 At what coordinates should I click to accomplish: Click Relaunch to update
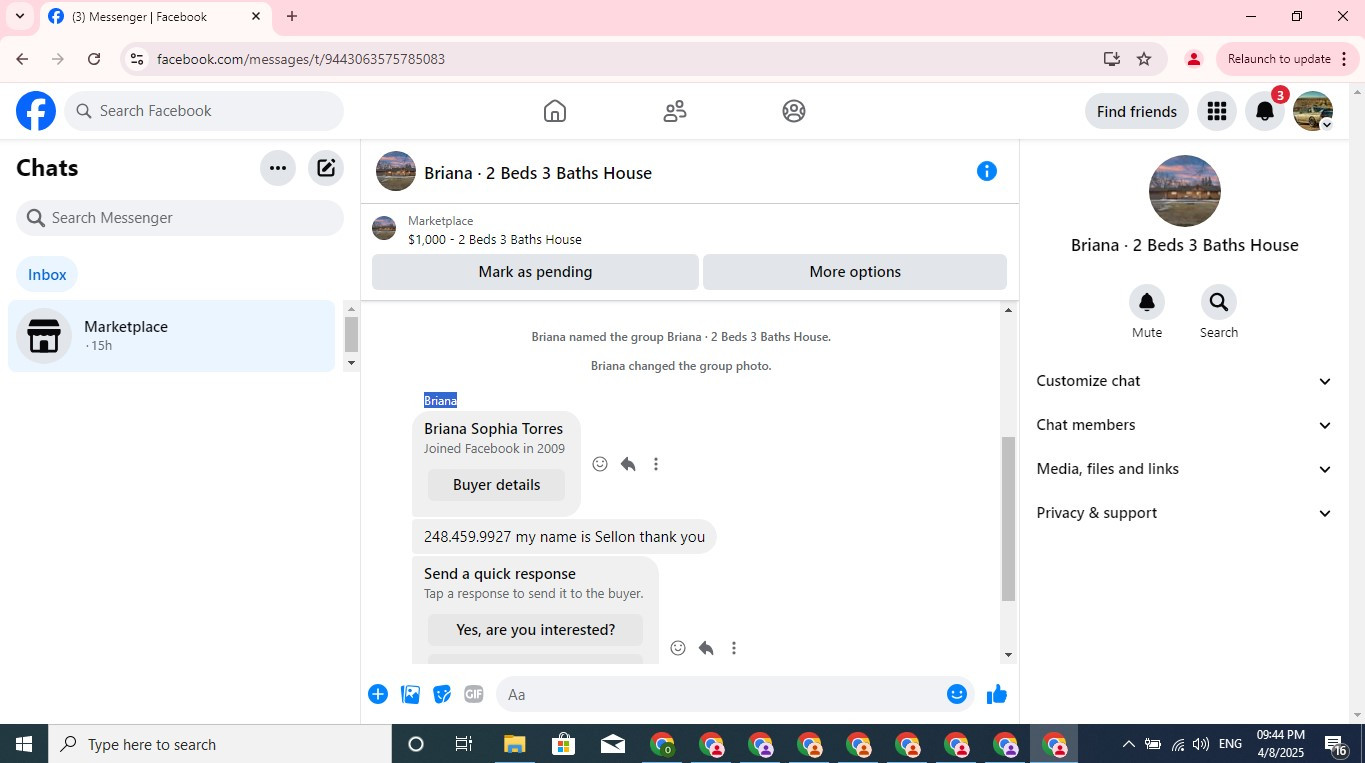[x=1288, y=59]
